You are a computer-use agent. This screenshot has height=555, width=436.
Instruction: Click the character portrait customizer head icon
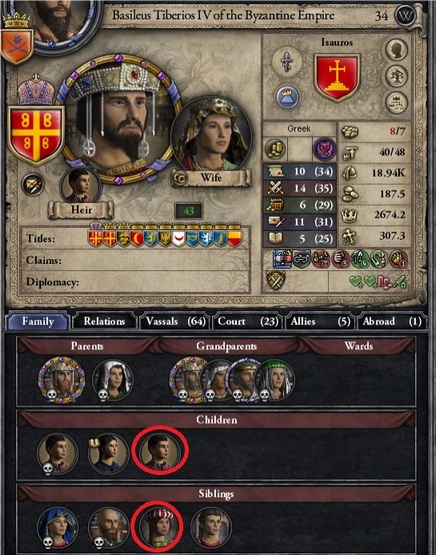tap(396, 50)
